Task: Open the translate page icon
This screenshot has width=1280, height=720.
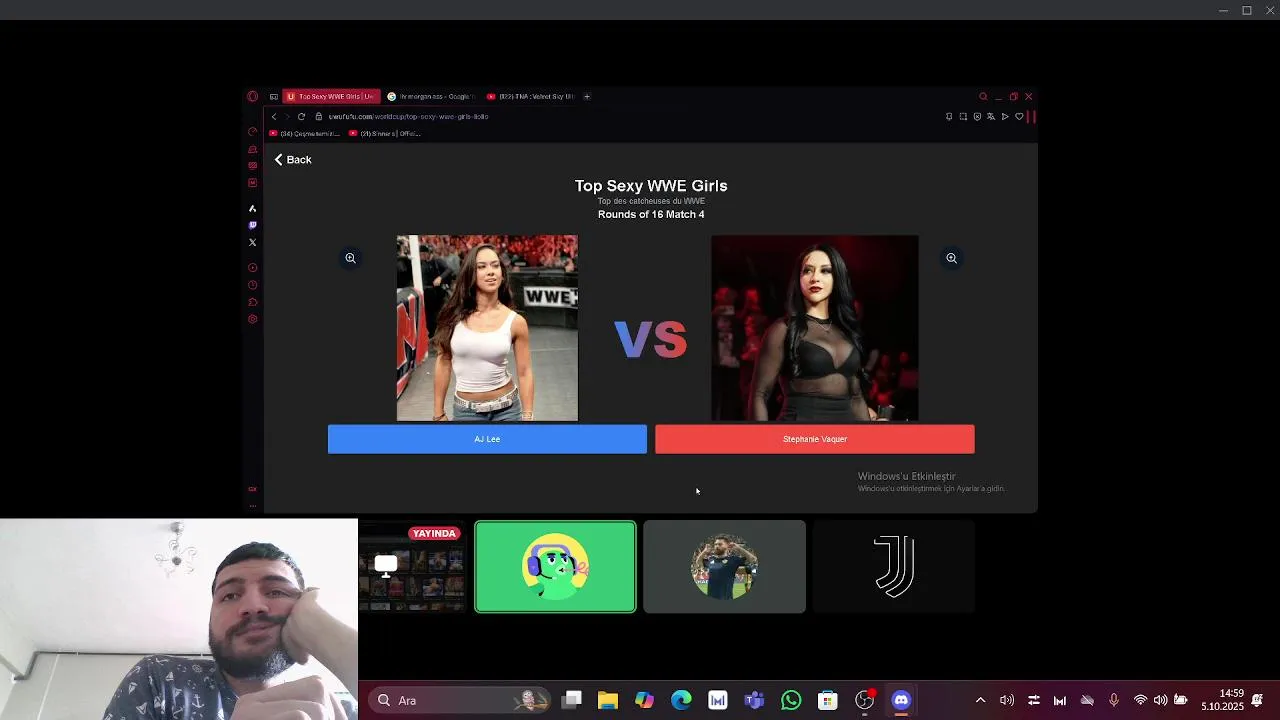Action: (x=991, y=116)
